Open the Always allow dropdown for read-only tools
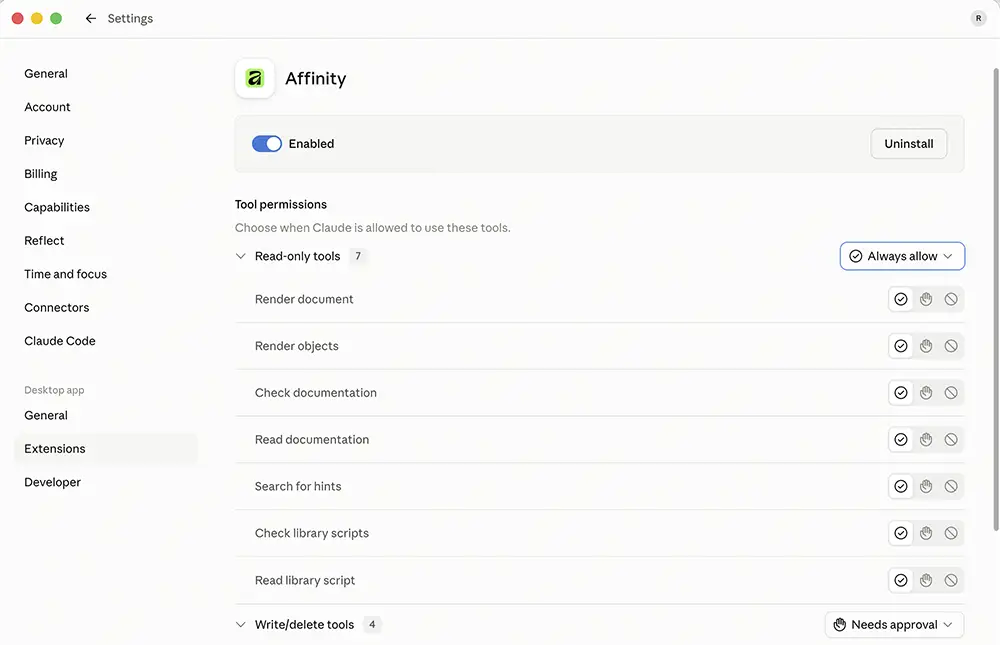This screenshot has height=645, width=1000. 902,256
